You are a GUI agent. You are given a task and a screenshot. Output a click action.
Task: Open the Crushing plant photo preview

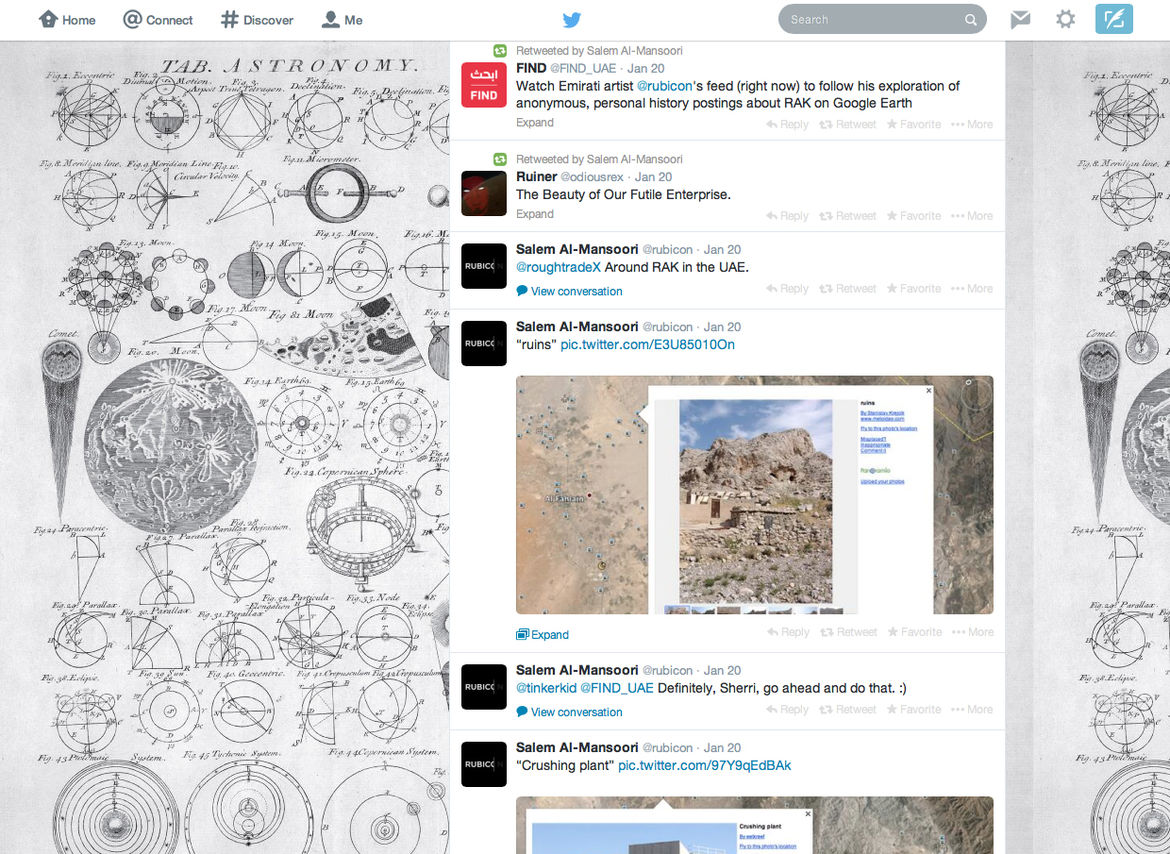point(754,825)
